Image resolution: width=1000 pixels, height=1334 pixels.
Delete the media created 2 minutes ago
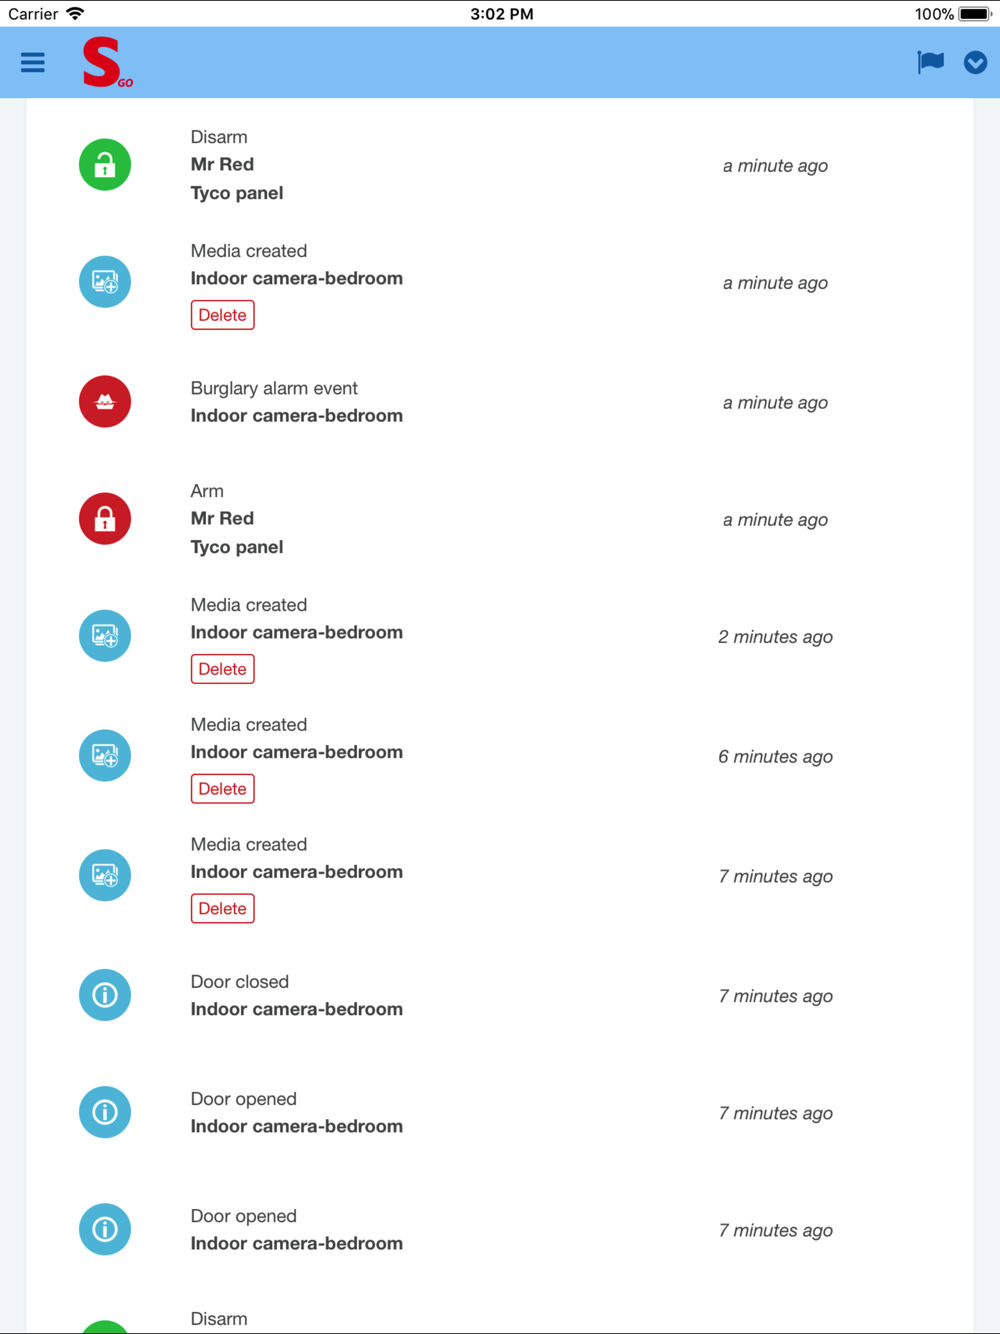point(222,669)
